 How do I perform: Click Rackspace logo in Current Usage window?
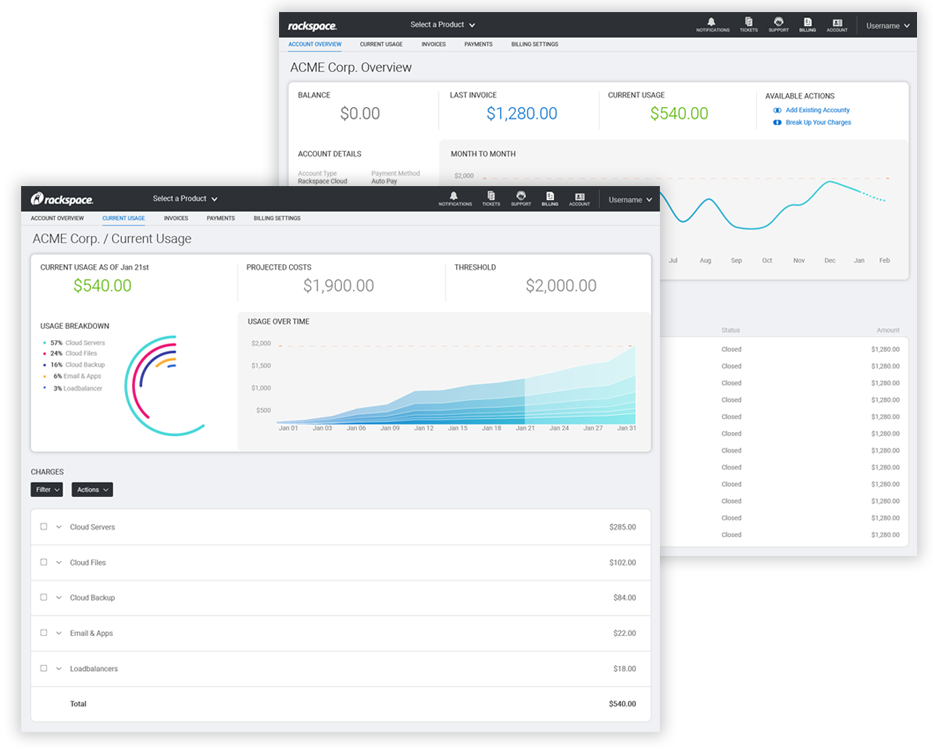click(x=62, y=199)
